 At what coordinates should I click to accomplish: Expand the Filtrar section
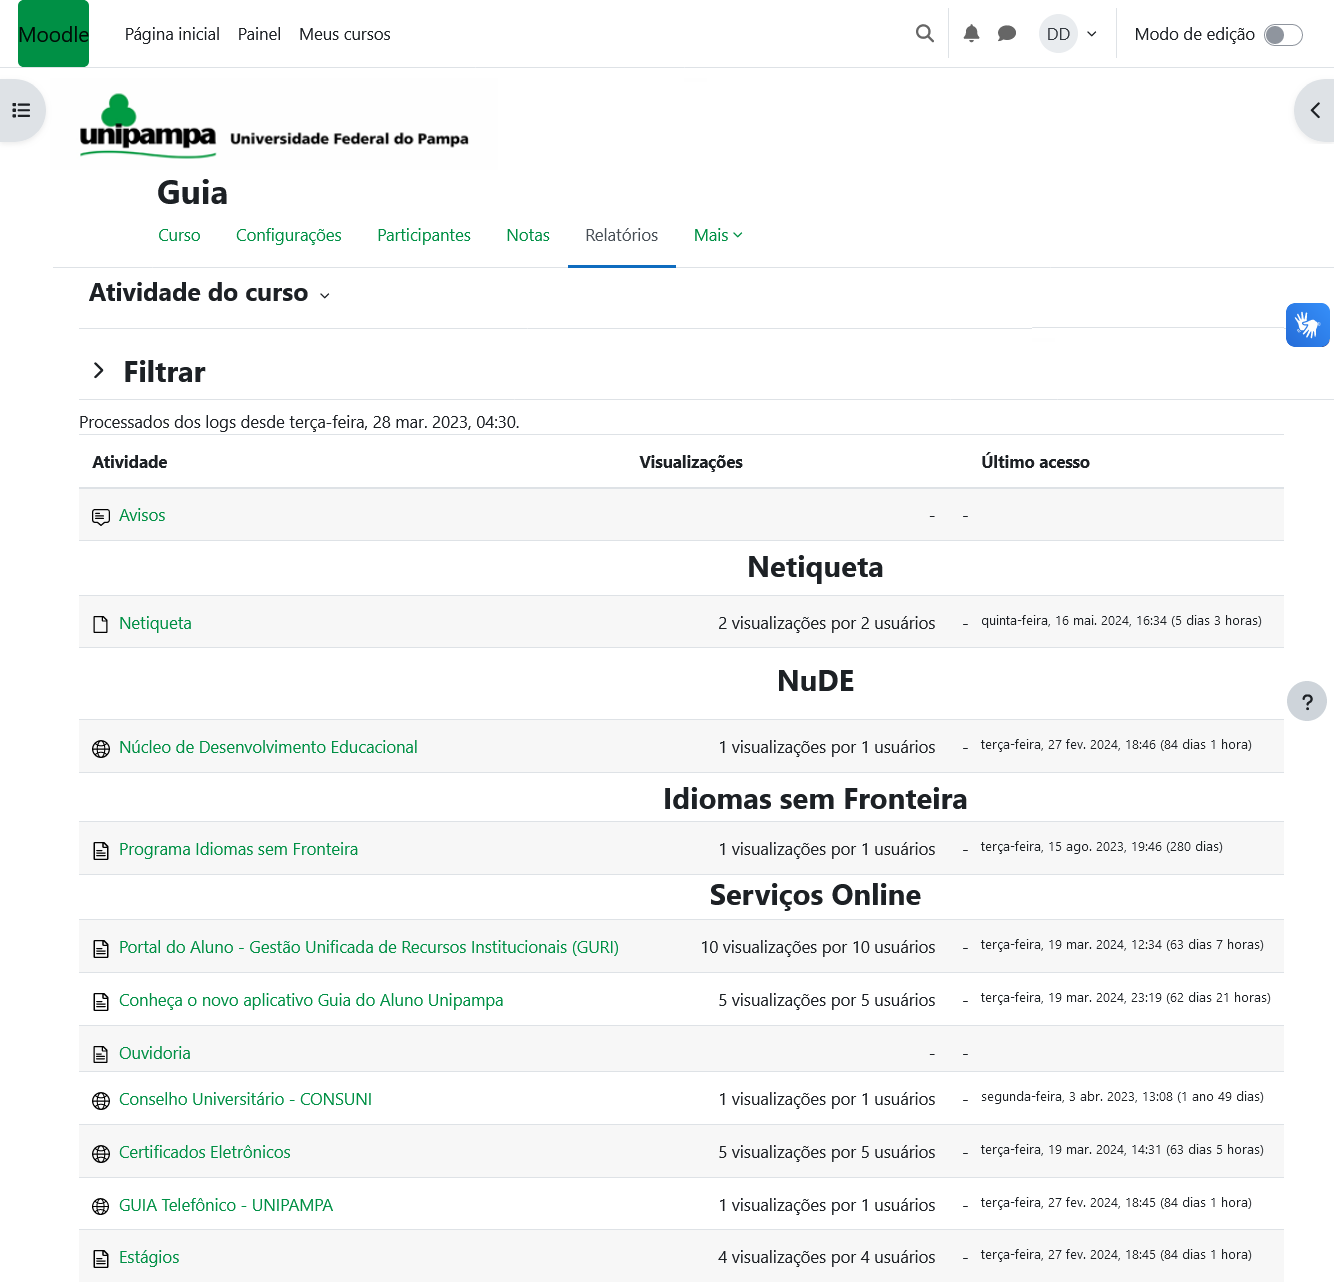click(99, 371)
